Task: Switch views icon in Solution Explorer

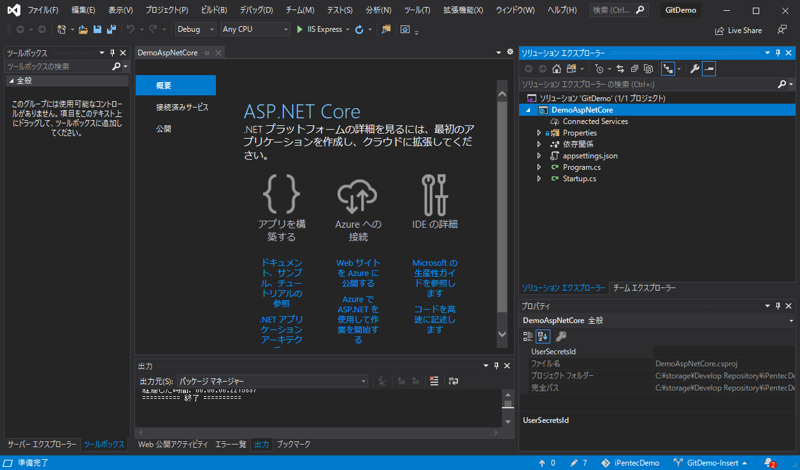Action: pyautogui.click(x=571, y=68)
